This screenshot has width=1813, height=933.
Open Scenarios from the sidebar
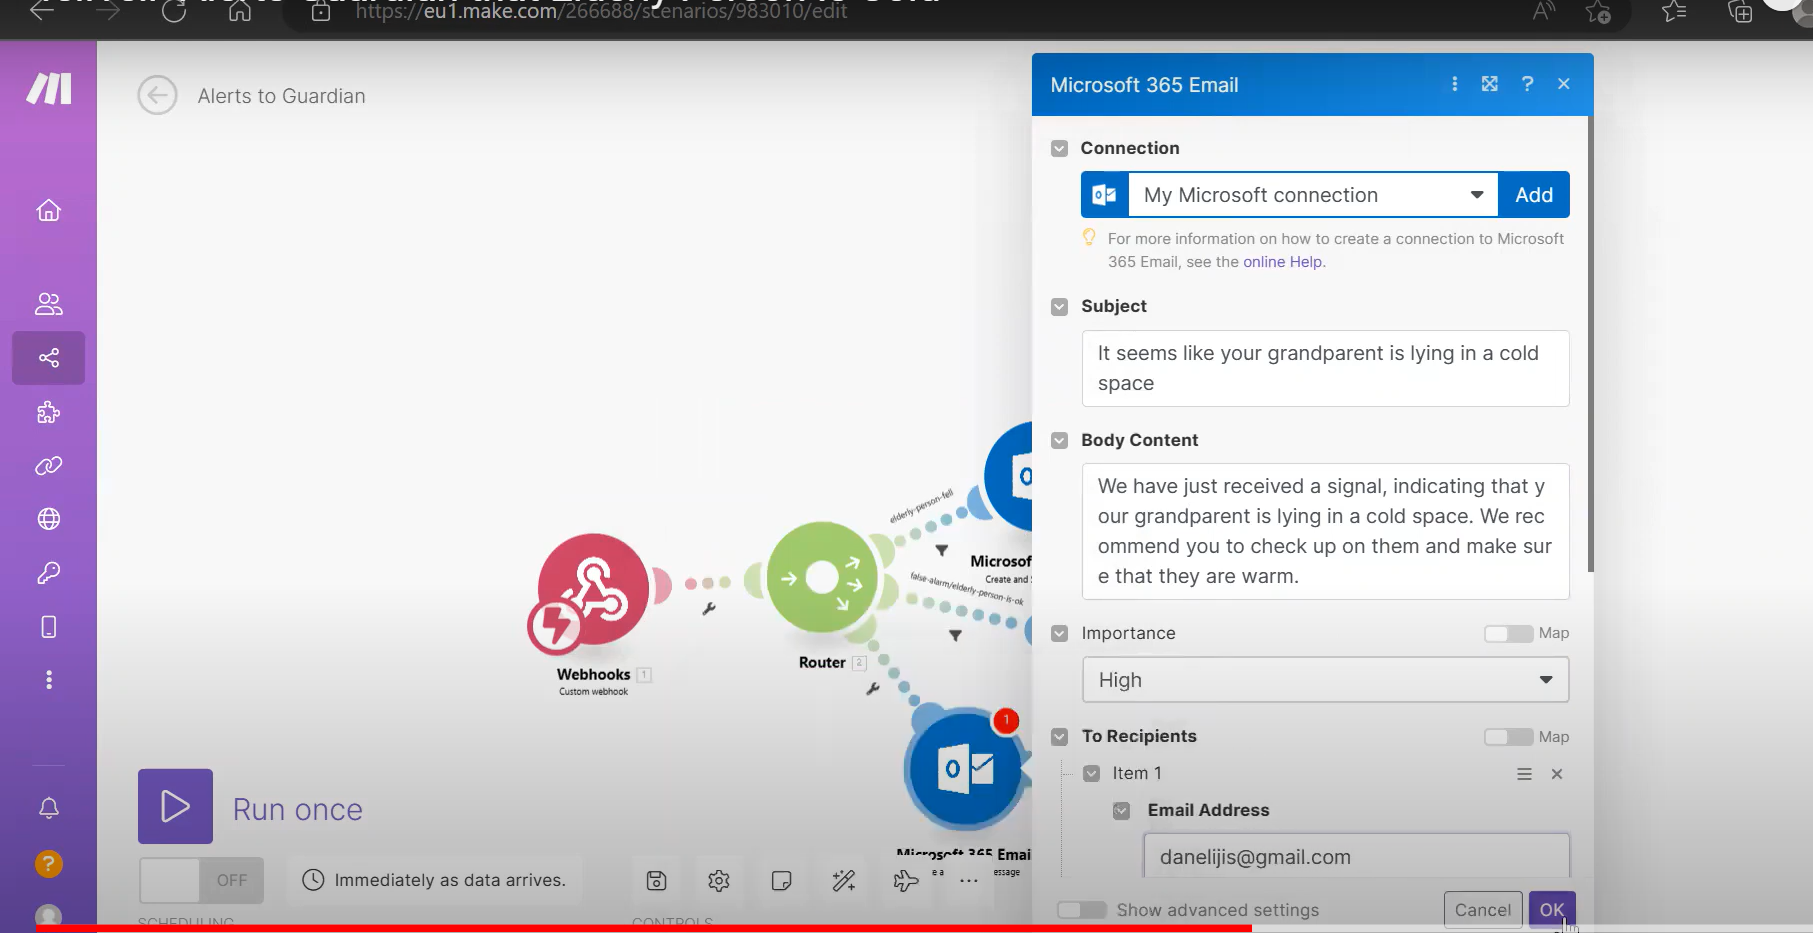pyautogui.click(x=48, y=358)
